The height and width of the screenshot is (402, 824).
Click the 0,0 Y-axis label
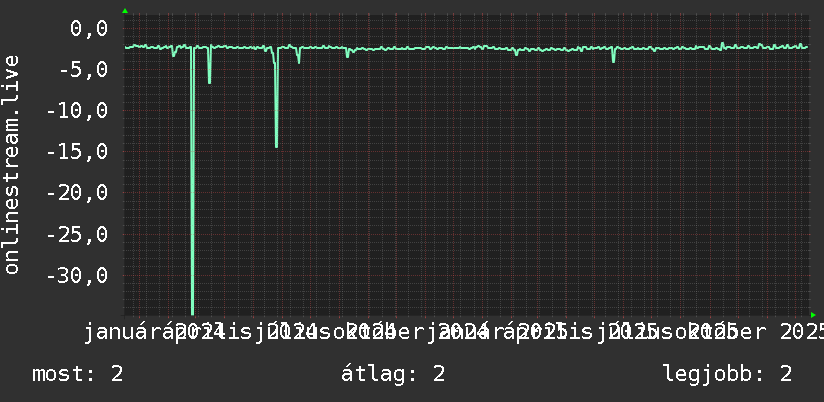[89, 28]
